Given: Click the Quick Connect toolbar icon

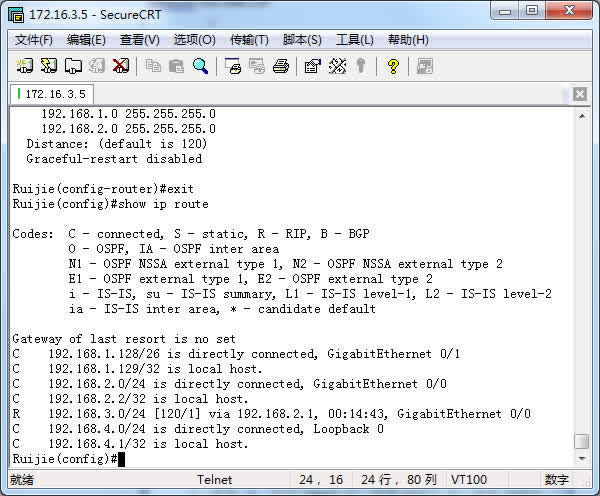Looking at the screenshot, I should point(48,66).
